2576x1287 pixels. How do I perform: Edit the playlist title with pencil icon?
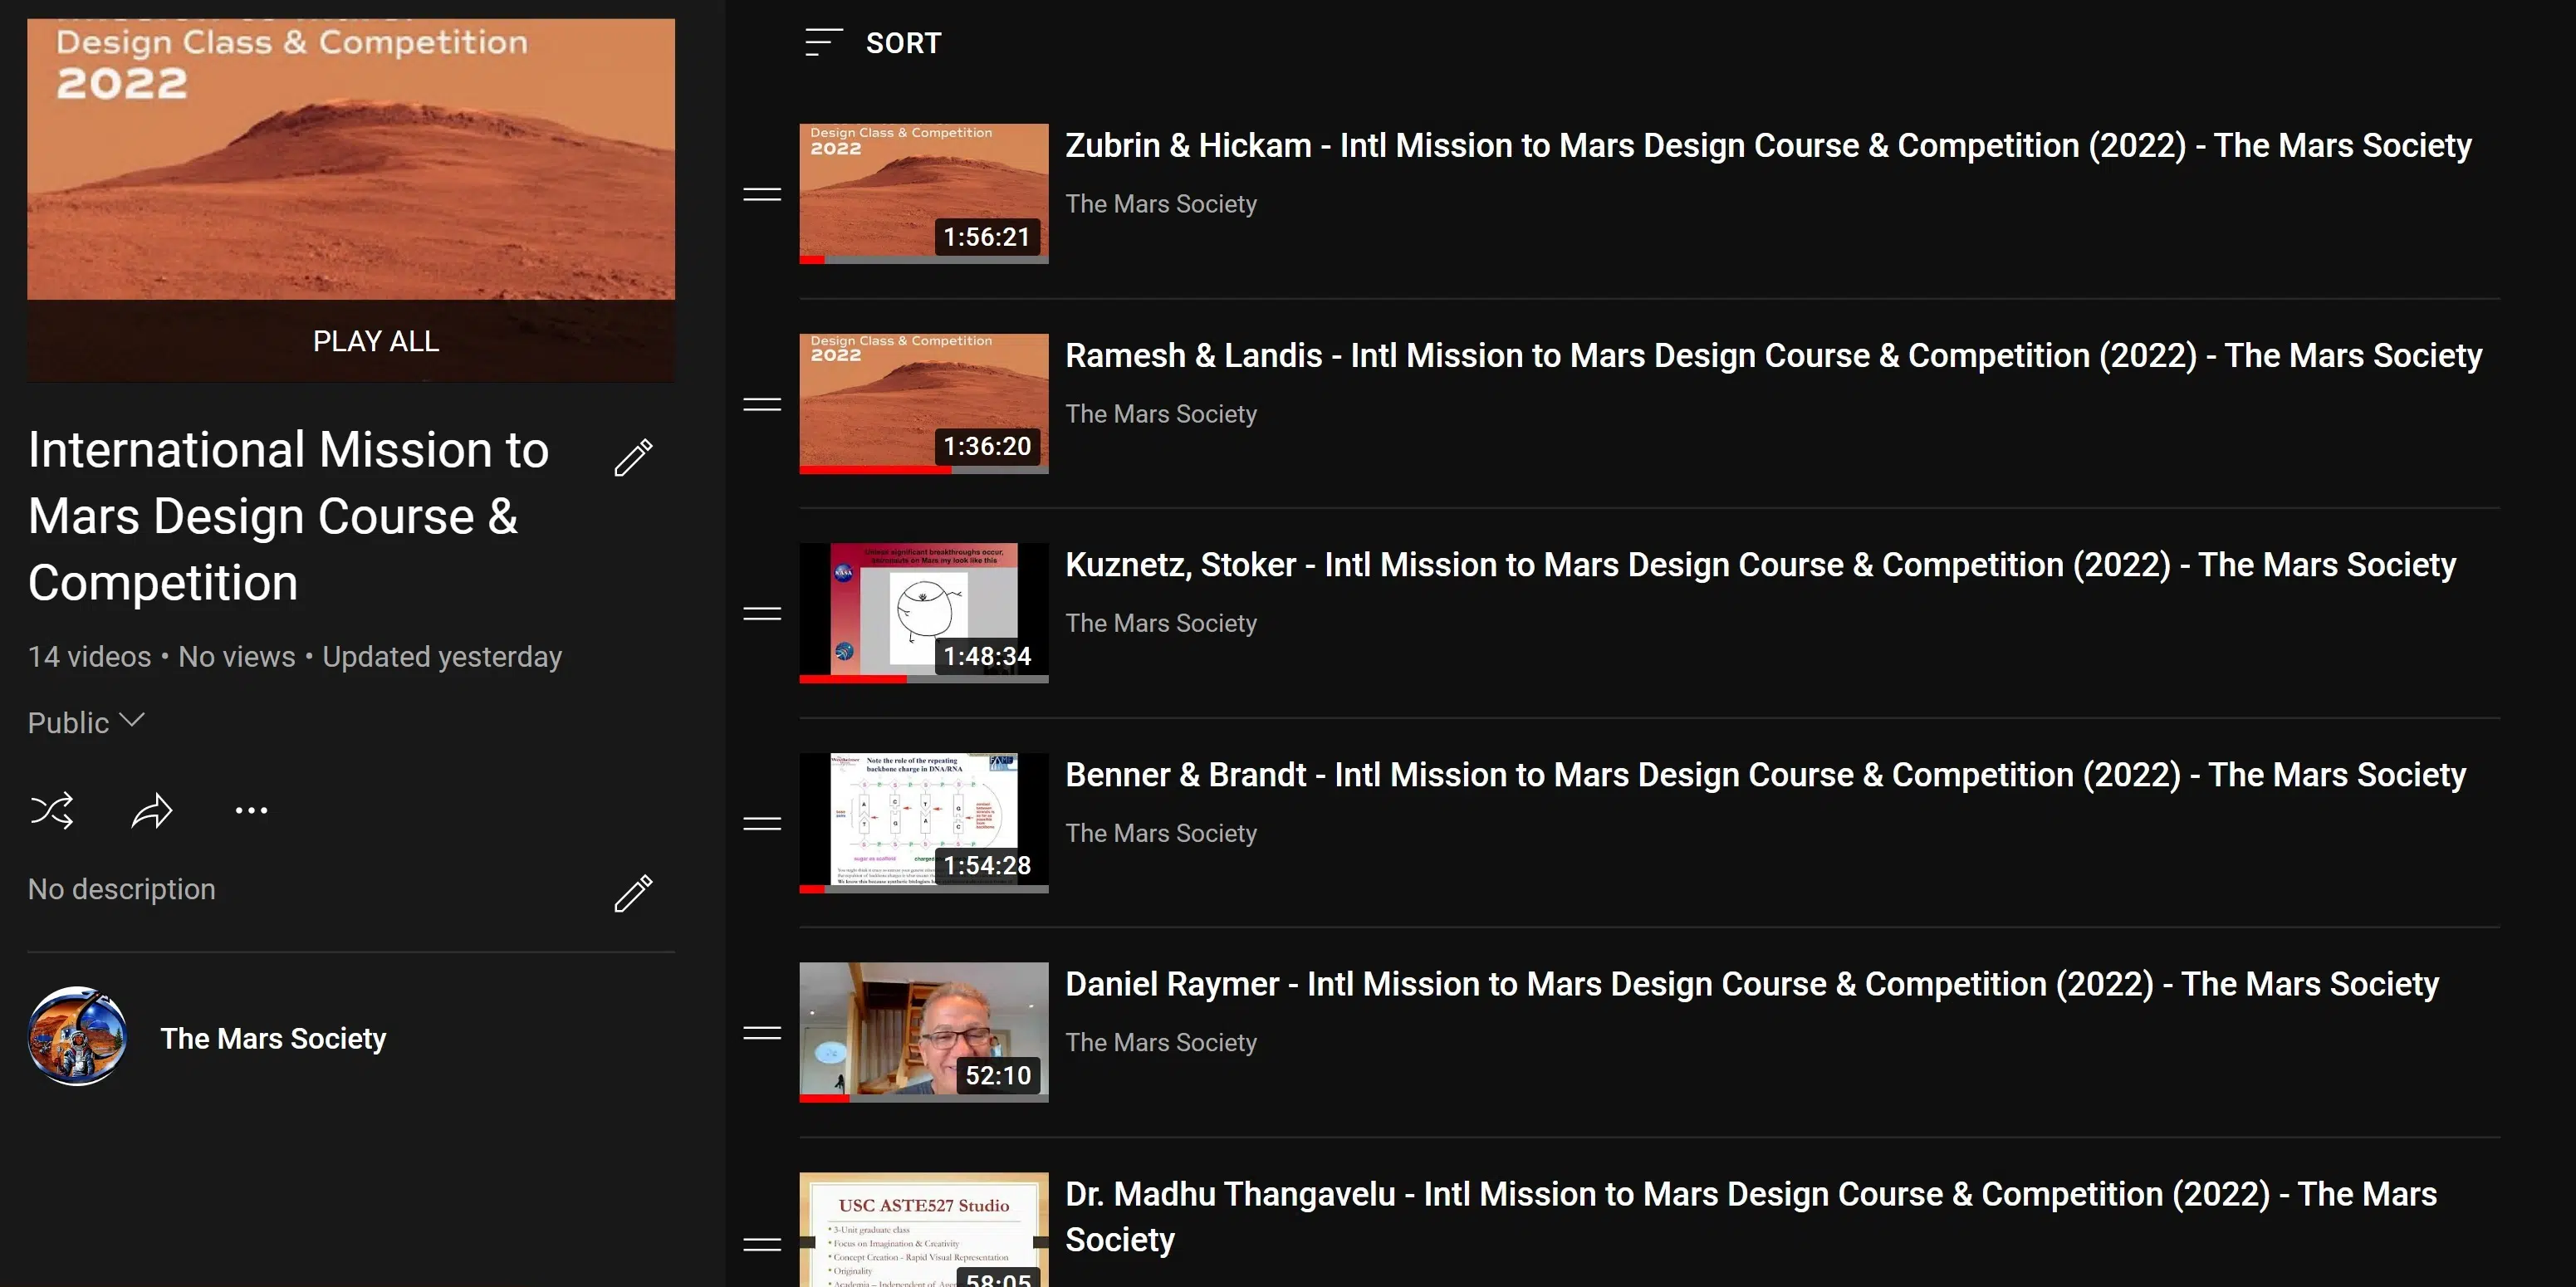click(633, 457)
